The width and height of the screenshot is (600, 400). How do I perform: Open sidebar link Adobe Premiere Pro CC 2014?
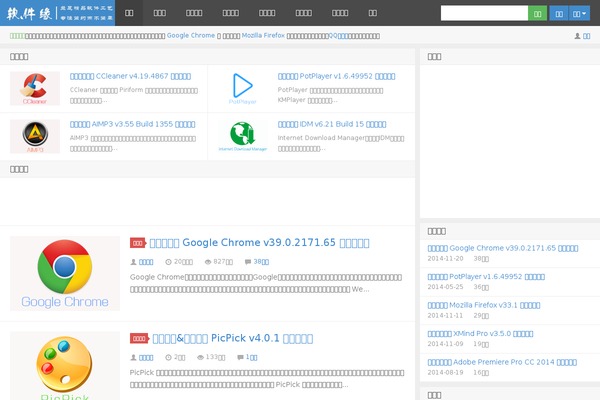[502, 362]
